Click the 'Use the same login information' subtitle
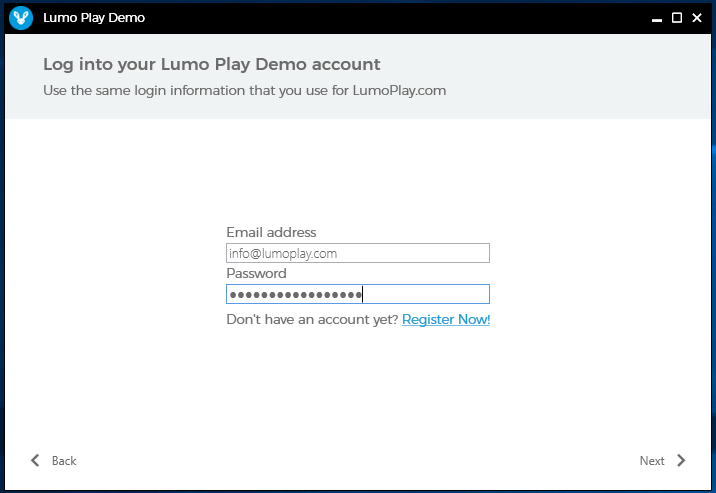Image resolution: width=716 pixels, height=493 pixels. (244, 90)
